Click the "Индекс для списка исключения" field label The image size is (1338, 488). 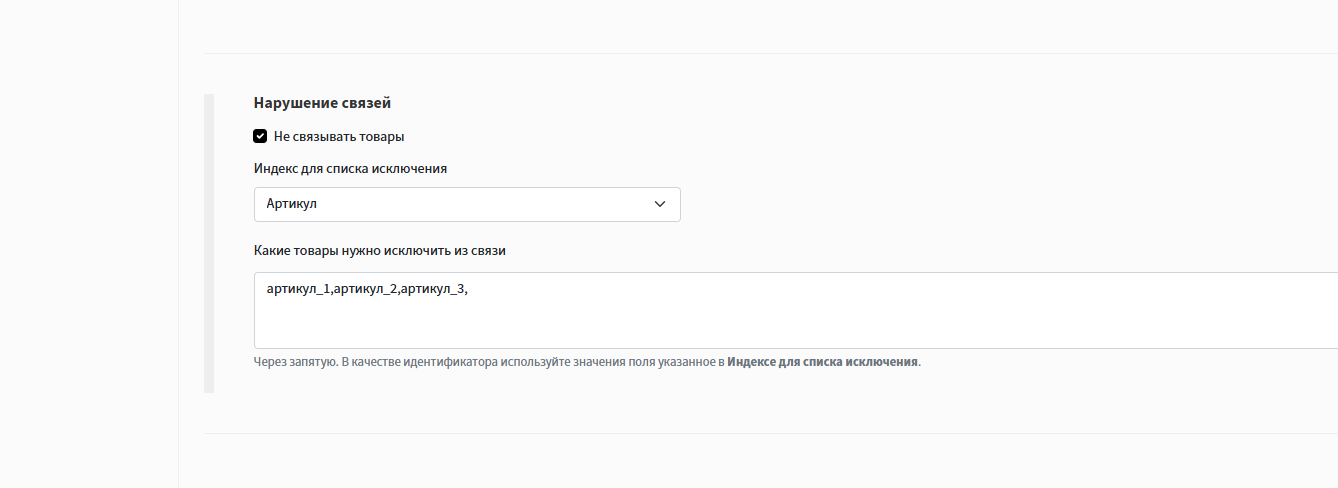(350, 168)
